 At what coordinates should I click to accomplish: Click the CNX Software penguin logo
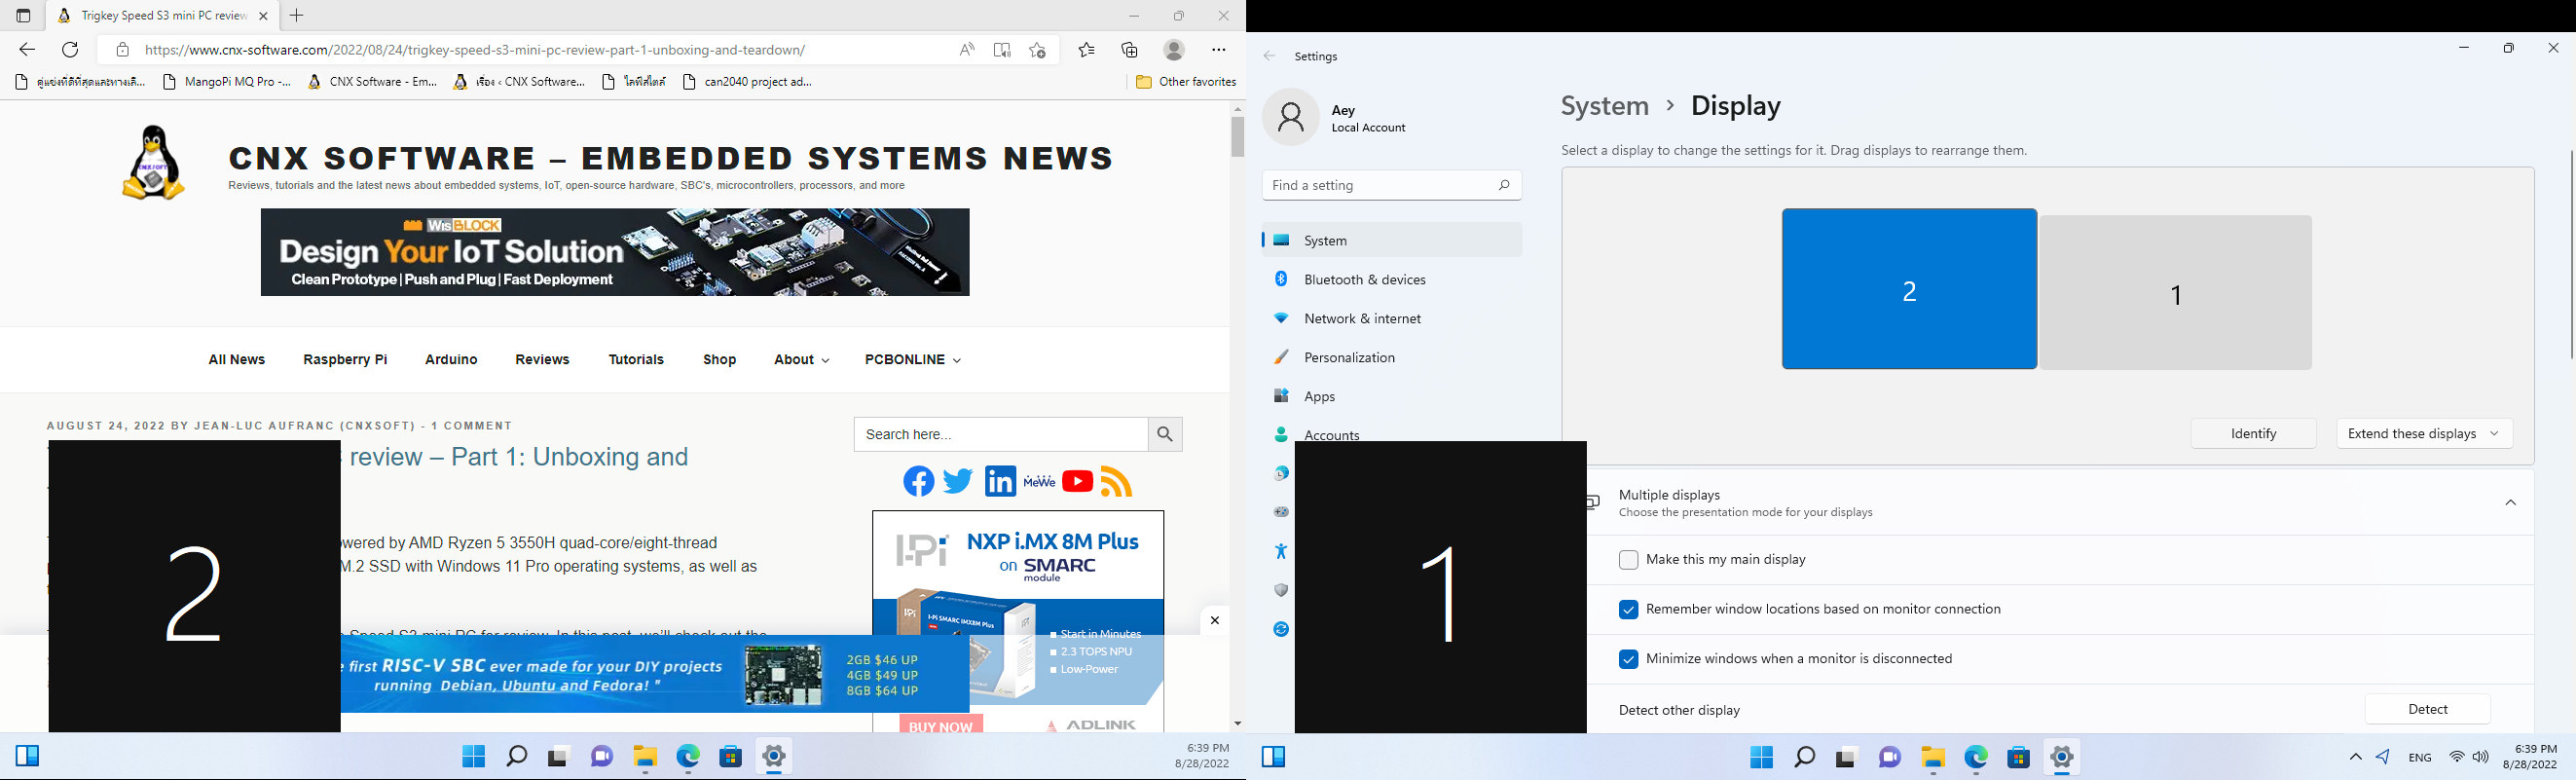point(153,163)
